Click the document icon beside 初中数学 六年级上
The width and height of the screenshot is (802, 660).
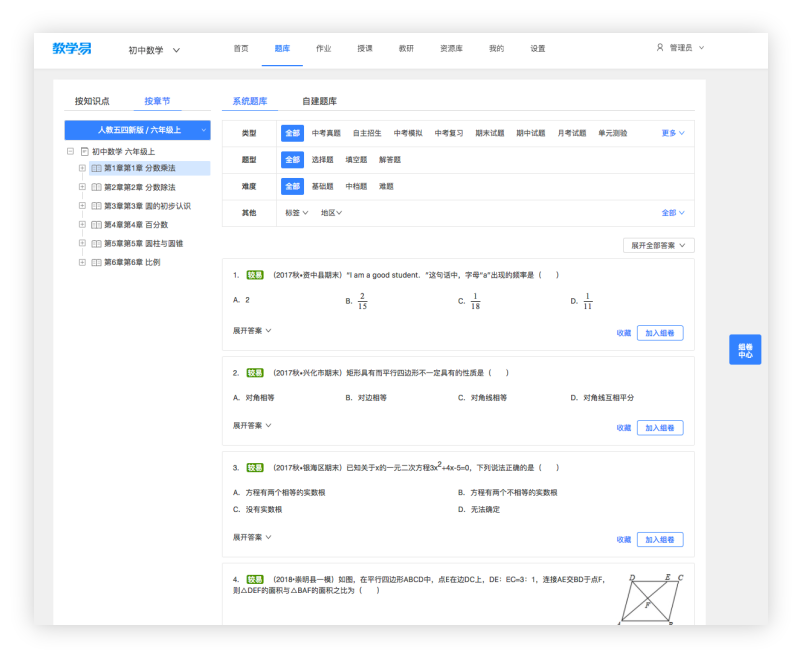tap(86, 151)
